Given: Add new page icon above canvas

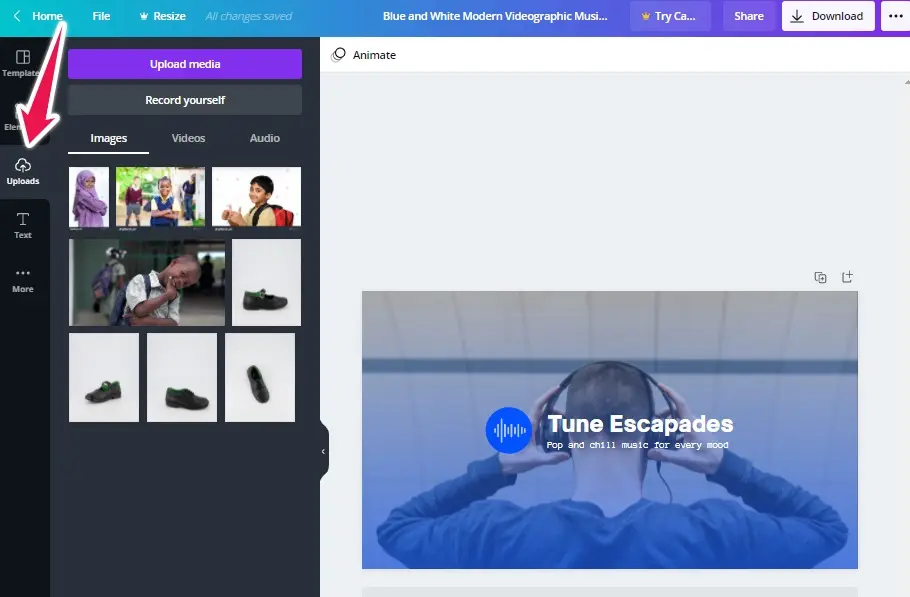Looking at the screenshot, I should point(847,277).
